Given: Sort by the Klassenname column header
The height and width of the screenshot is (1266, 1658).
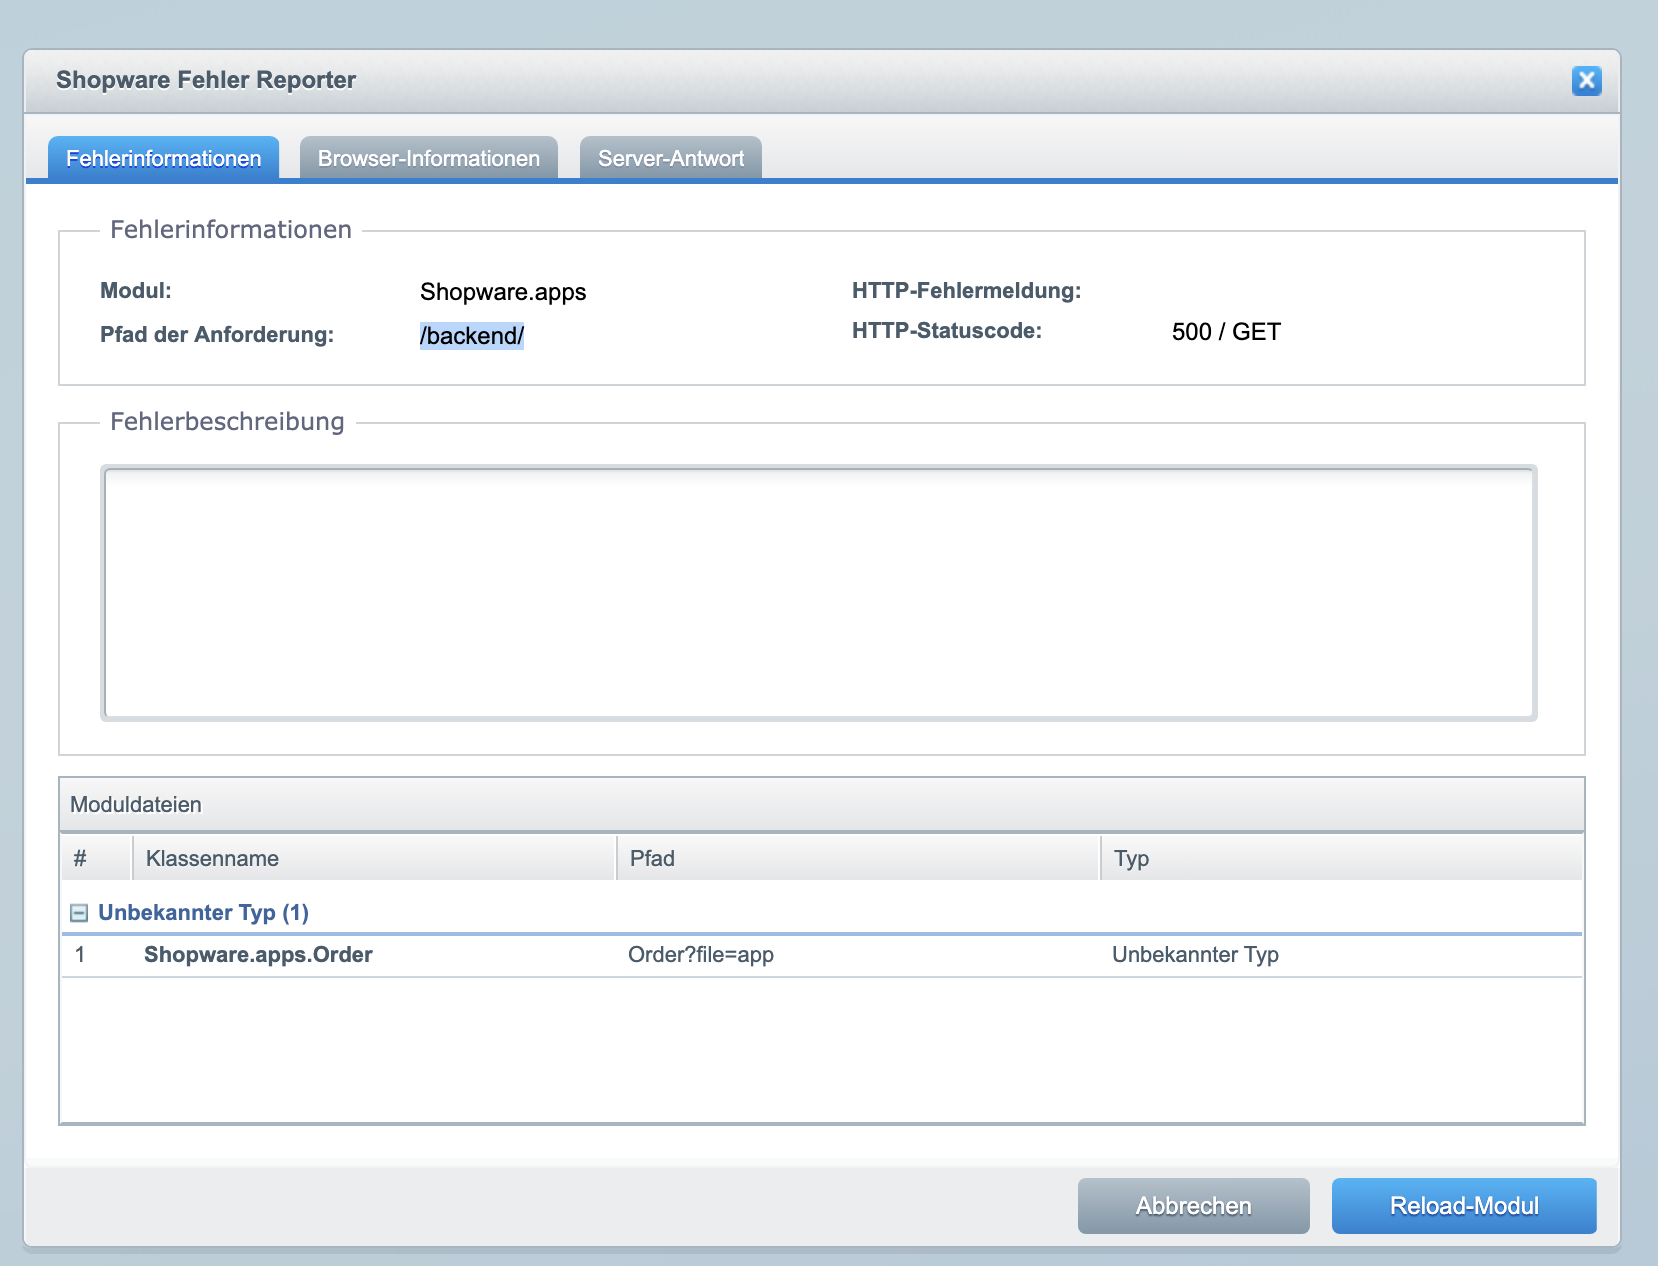Looking at the screenshot, I should pyautogui.click(x=374, y=858).
